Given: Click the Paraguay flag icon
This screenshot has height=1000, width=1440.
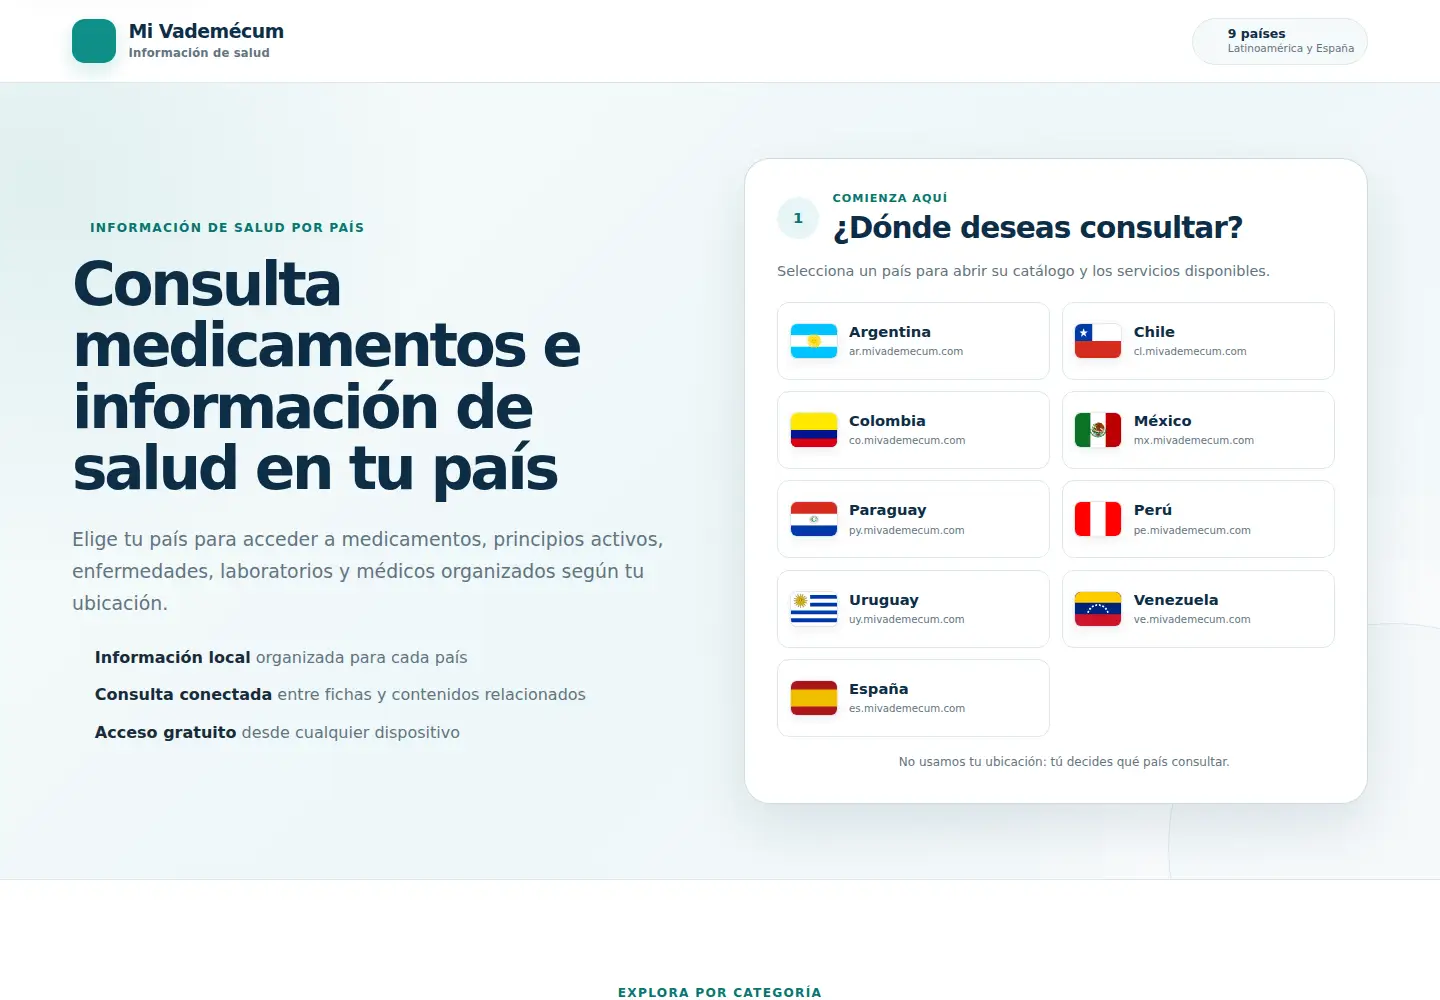Looking at the screenshot, I should tap(814, 519).
